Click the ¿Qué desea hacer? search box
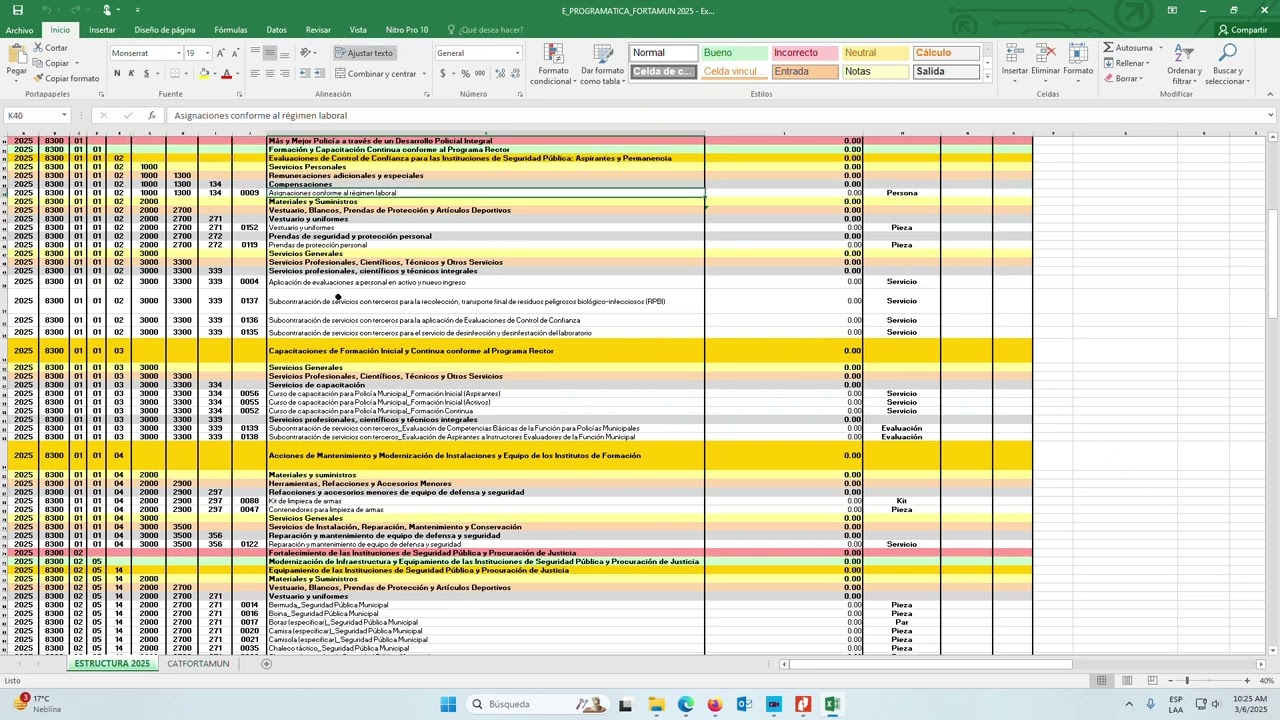This screenshot has height=720, width=1280. tap(484, 30)
